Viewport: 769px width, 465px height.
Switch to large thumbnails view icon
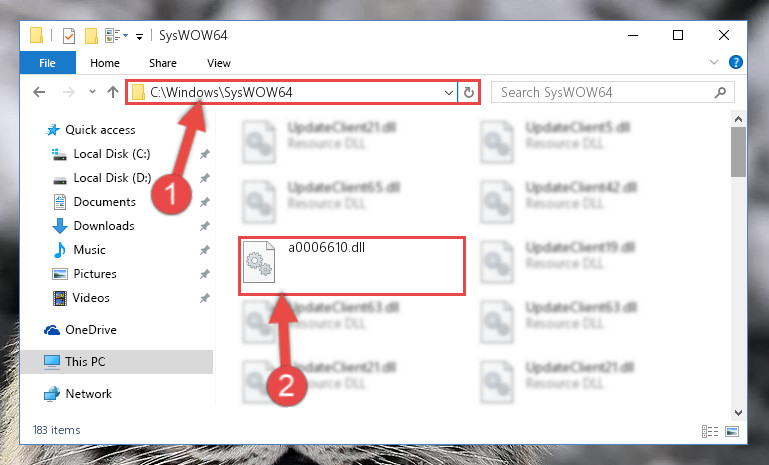click(732, 431)
